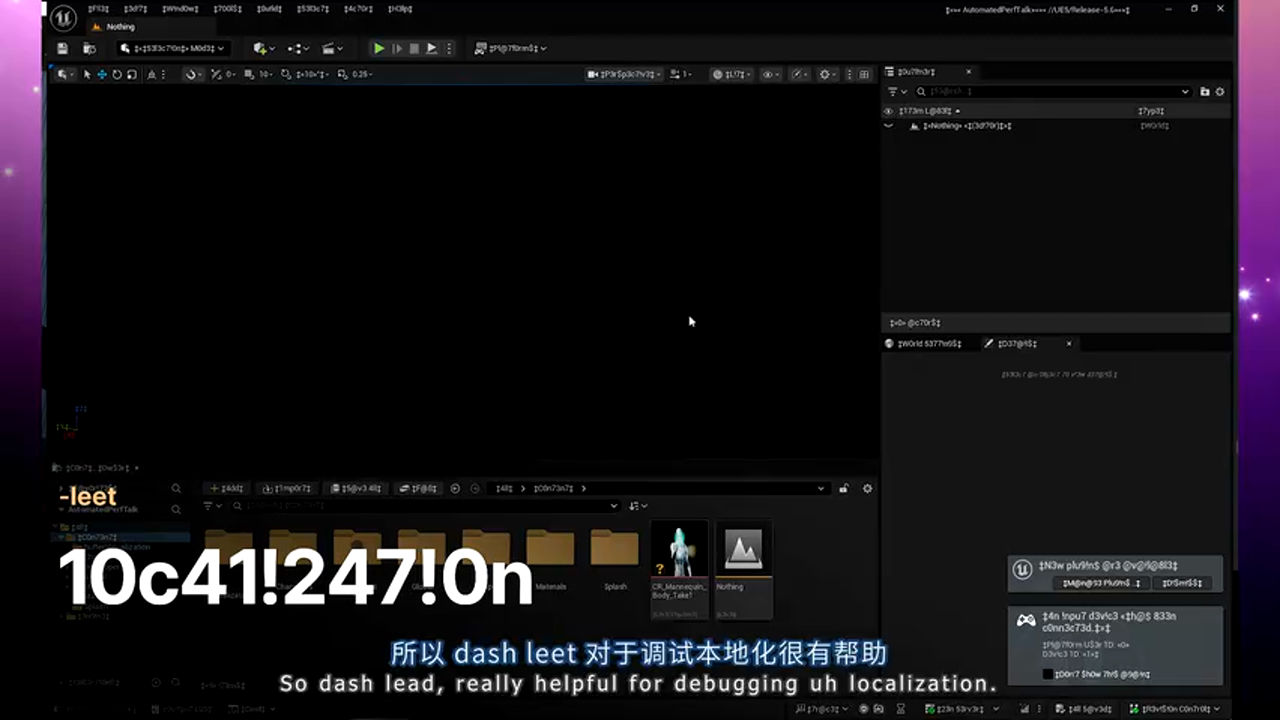Save the current level using the toolbar save icon
Image resolution: width=1280 pixels, height=720 pixels.
[x=62, y=48]
